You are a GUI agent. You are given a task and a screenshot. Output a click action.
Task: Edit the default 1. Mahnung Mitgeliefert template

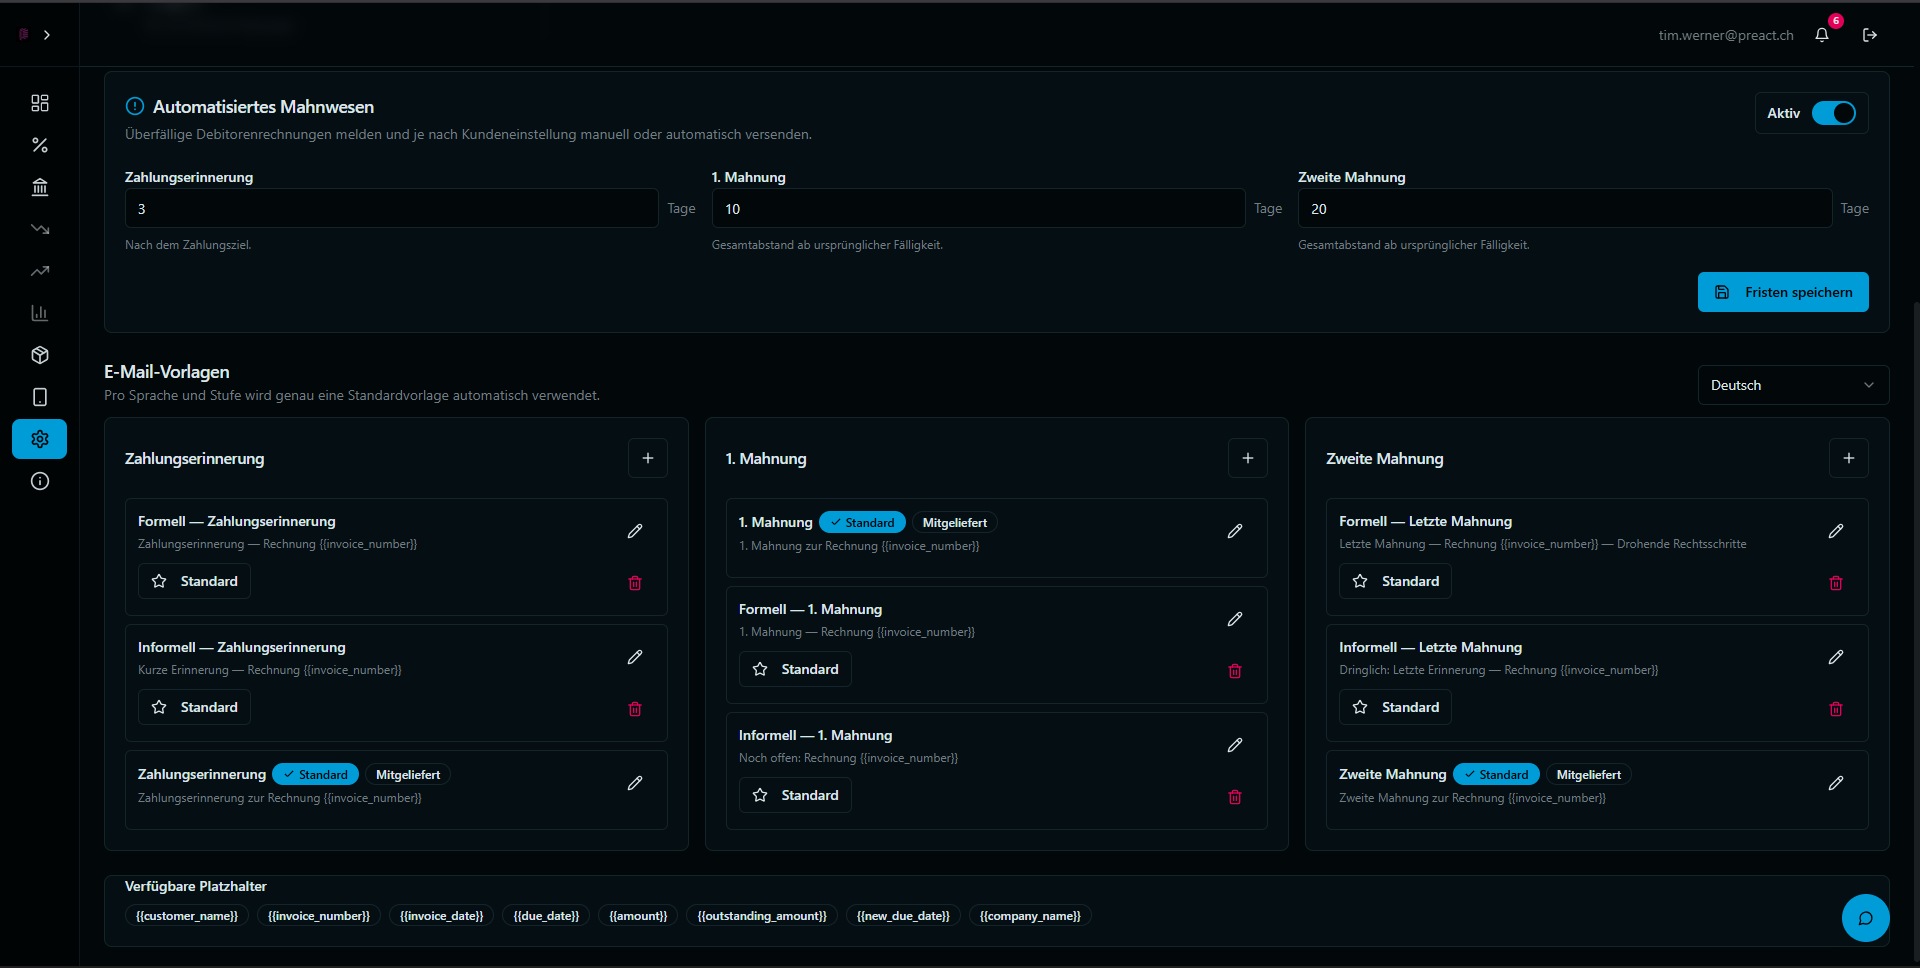coord(1235,531)
